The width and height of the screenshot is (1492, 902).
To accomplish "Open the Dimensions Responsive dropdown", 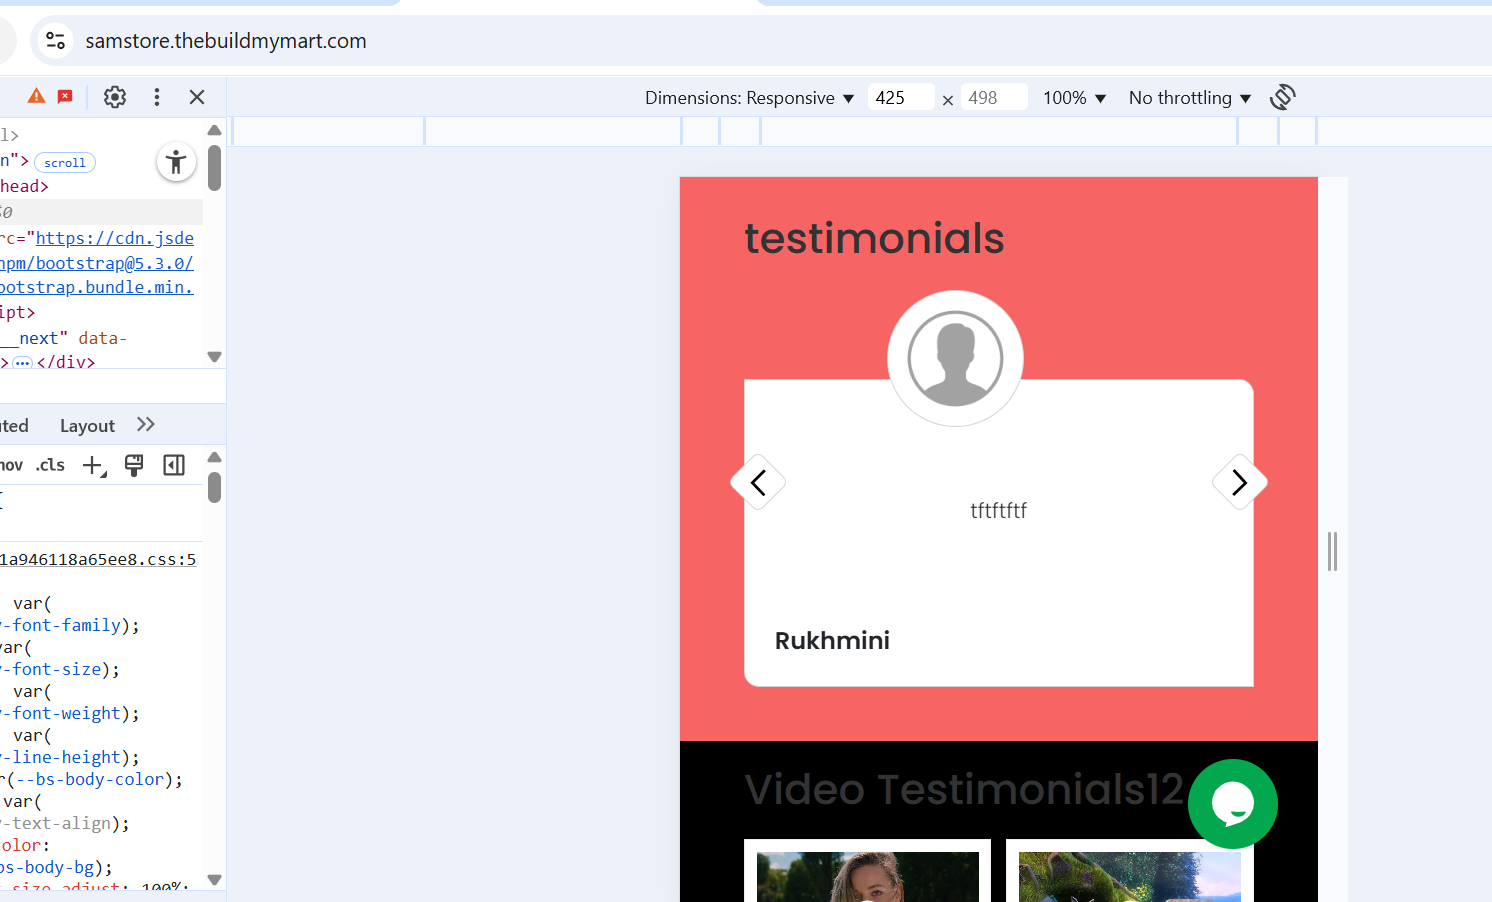I will 749,98.
